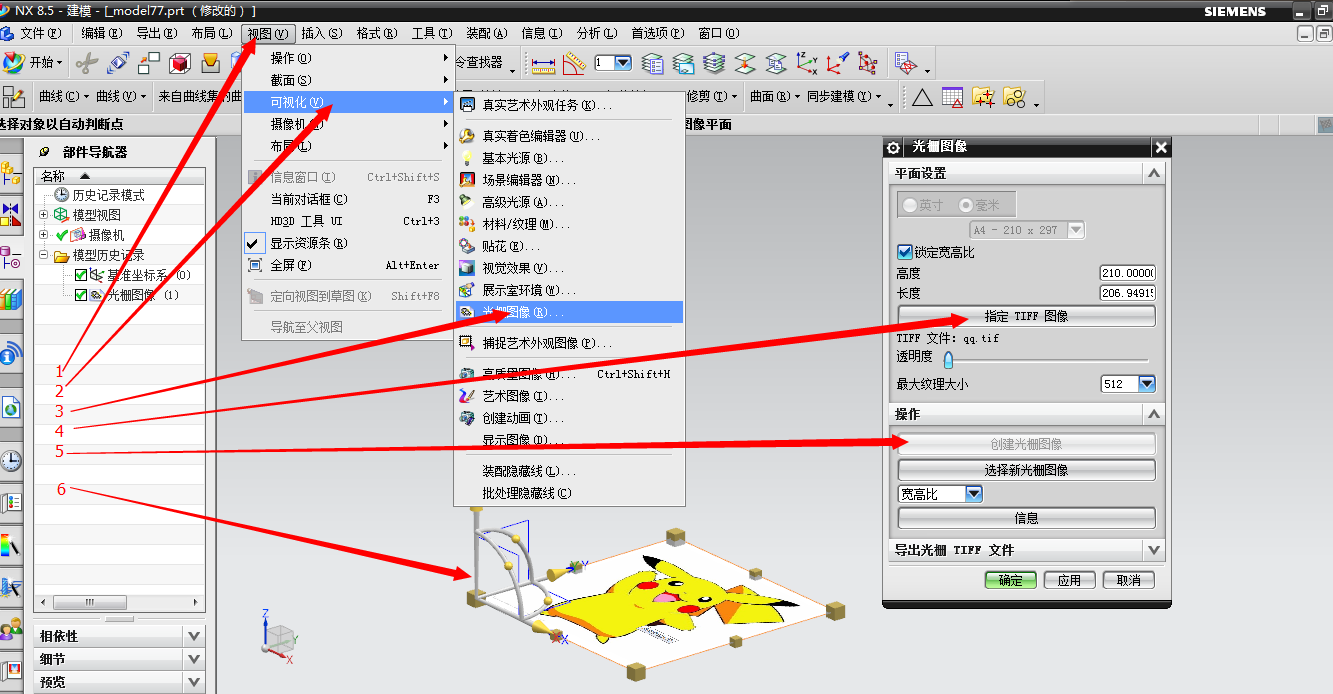Click the gear icon in raster image dialog

(x=894, y=147)
